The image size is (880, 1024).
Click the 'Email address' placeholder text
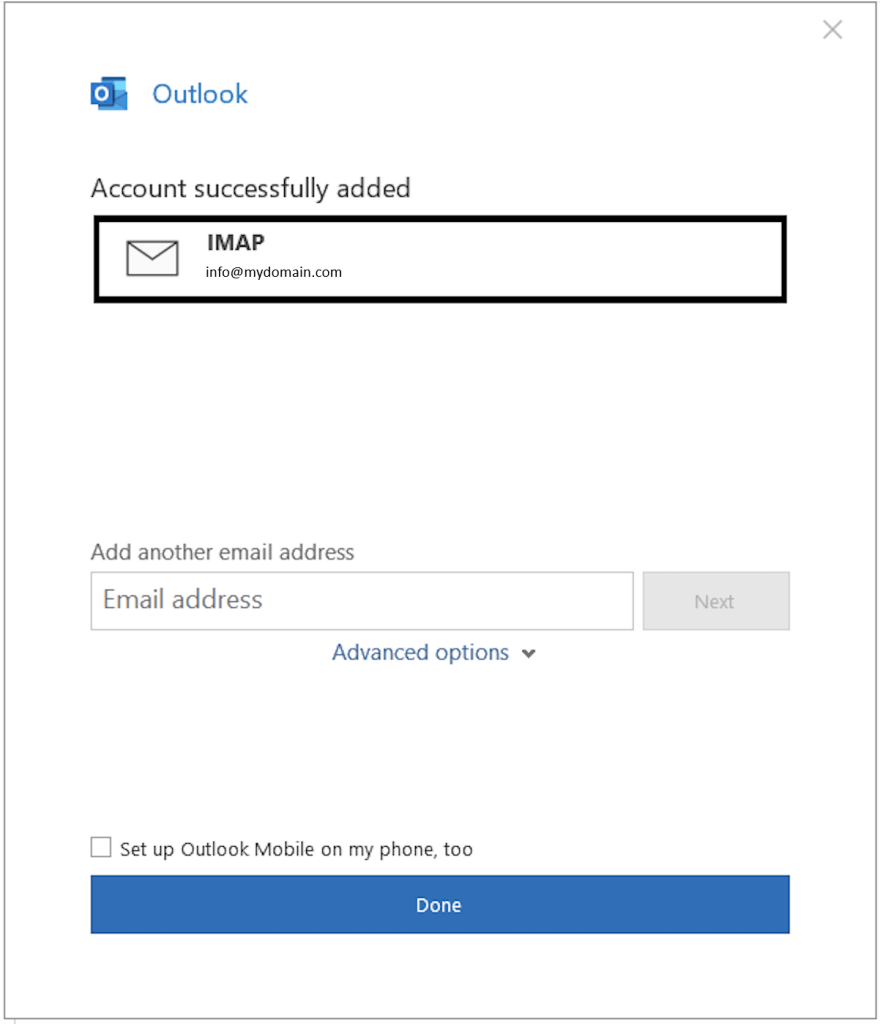click(183, 600)
